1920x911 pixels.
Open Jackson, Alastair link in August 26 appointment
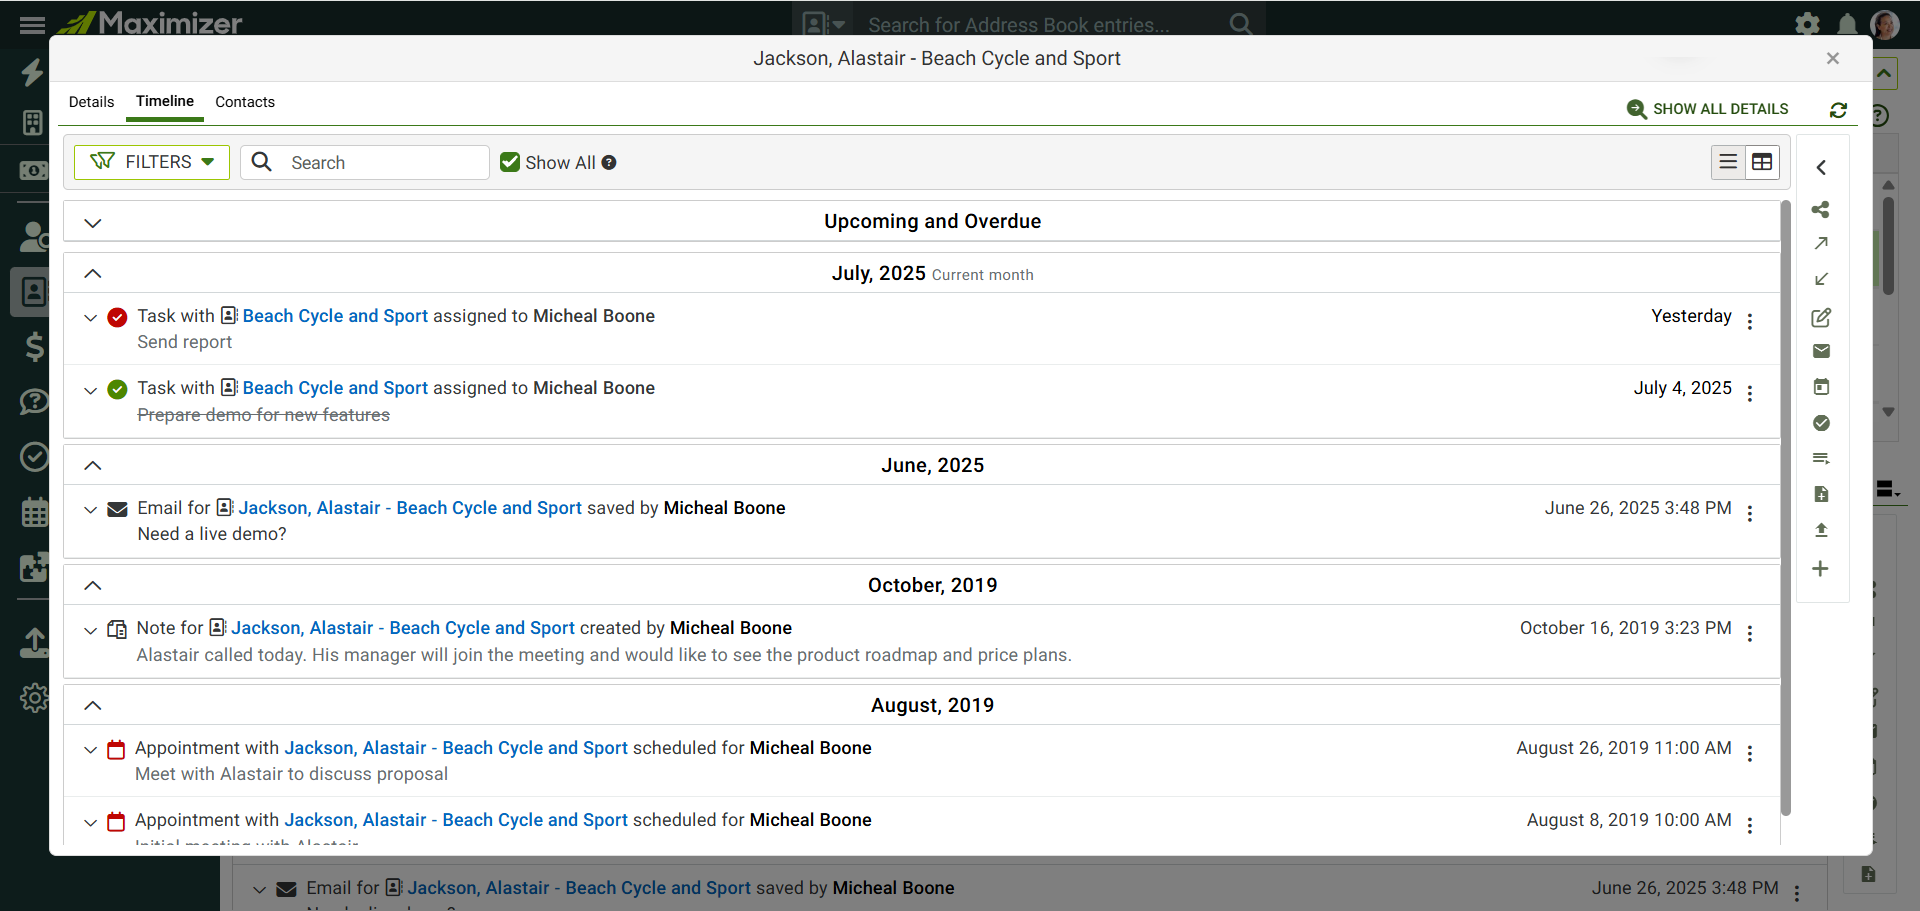pos(456,748)
